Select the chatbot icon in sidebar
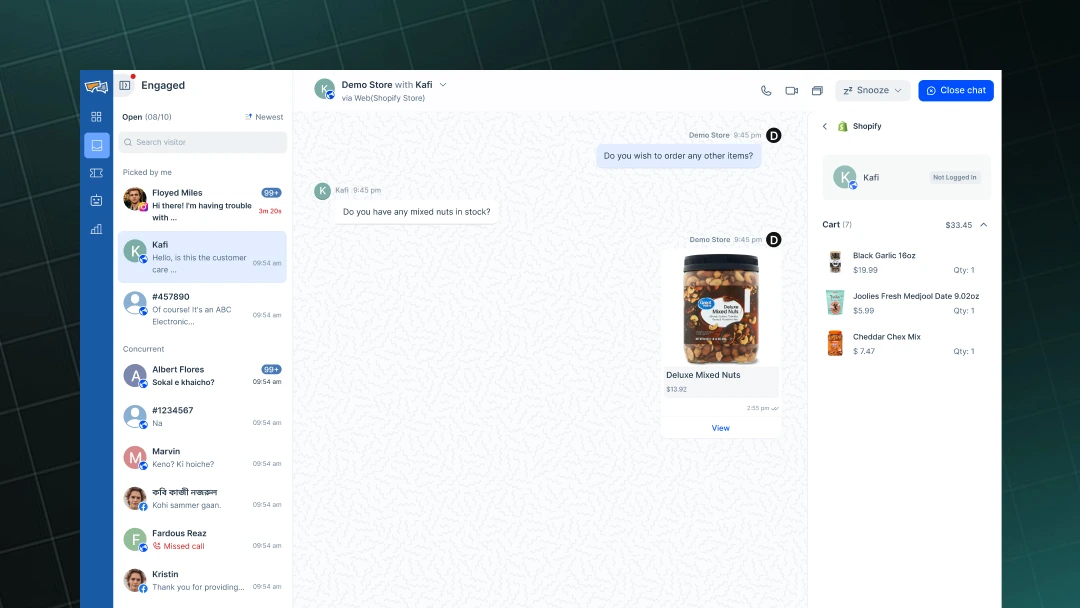 pos(96,201)
